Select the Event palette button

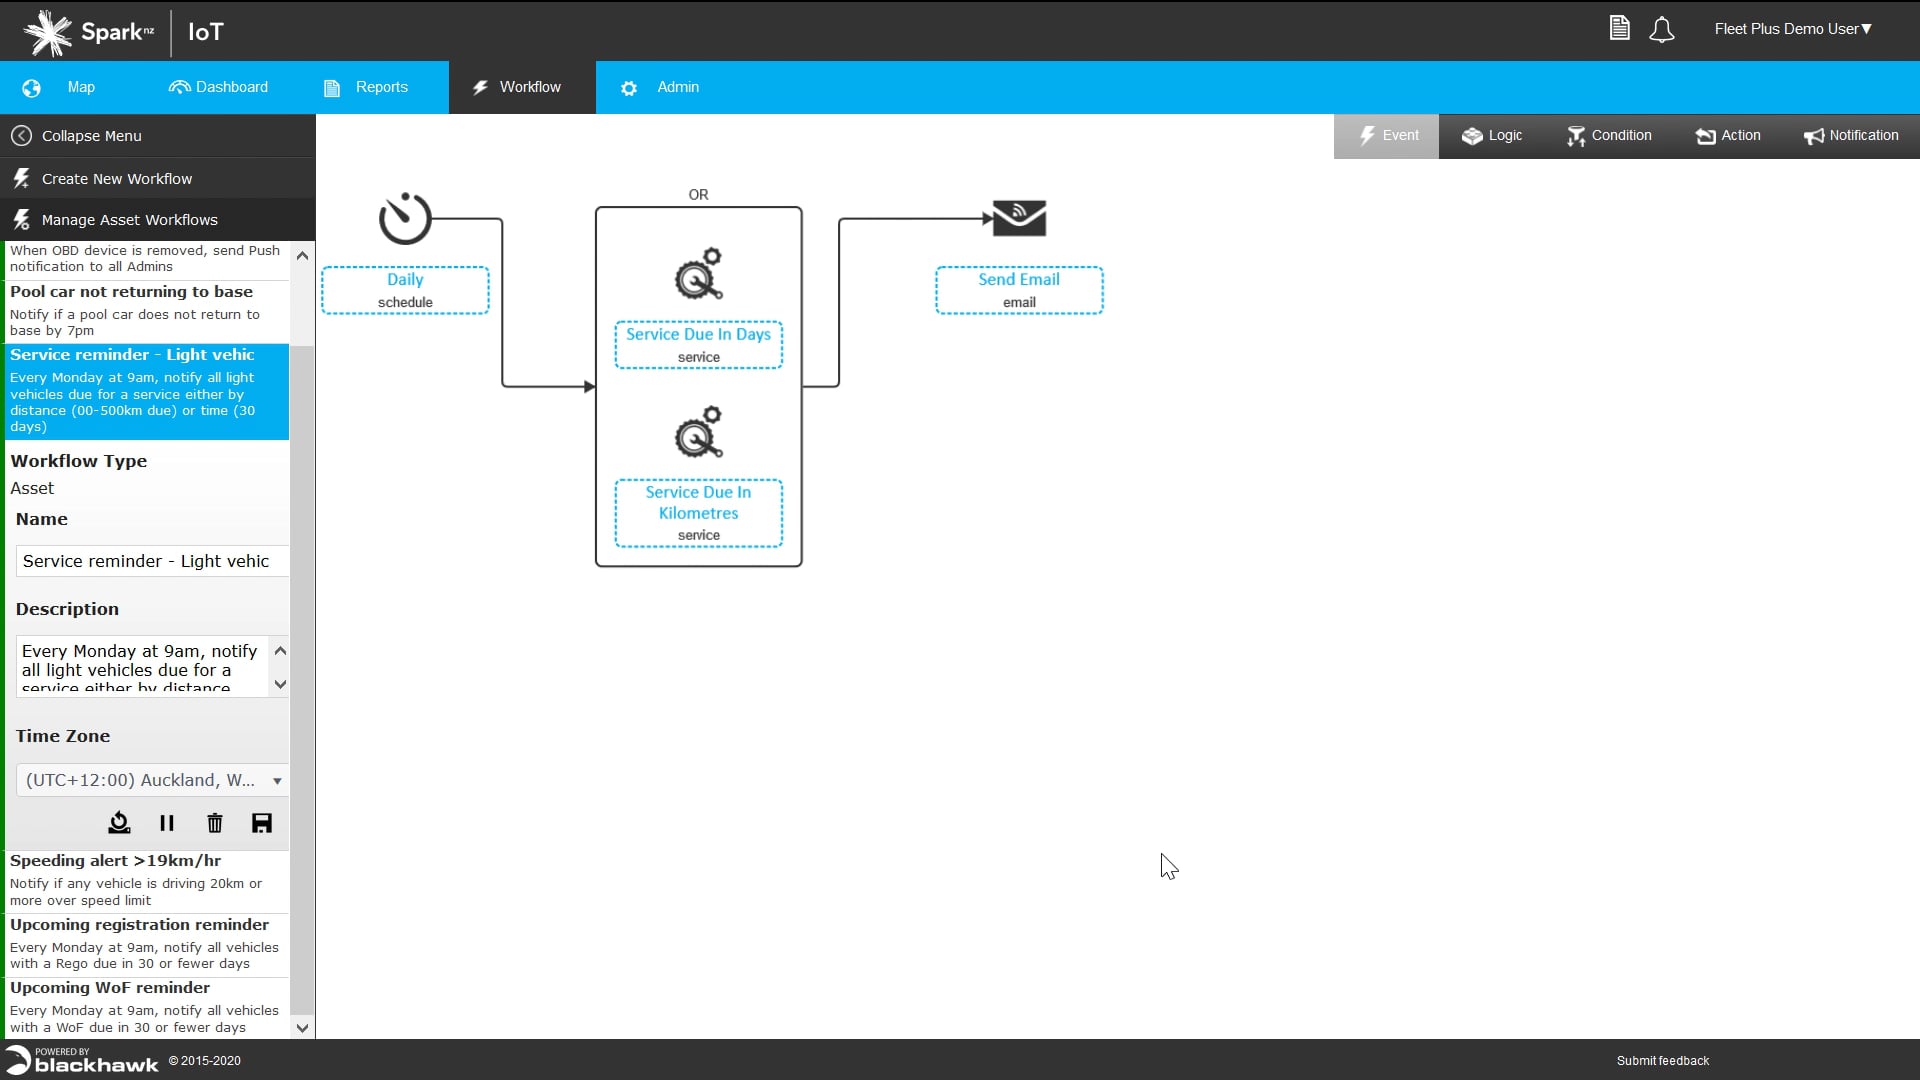(1387, 136)
